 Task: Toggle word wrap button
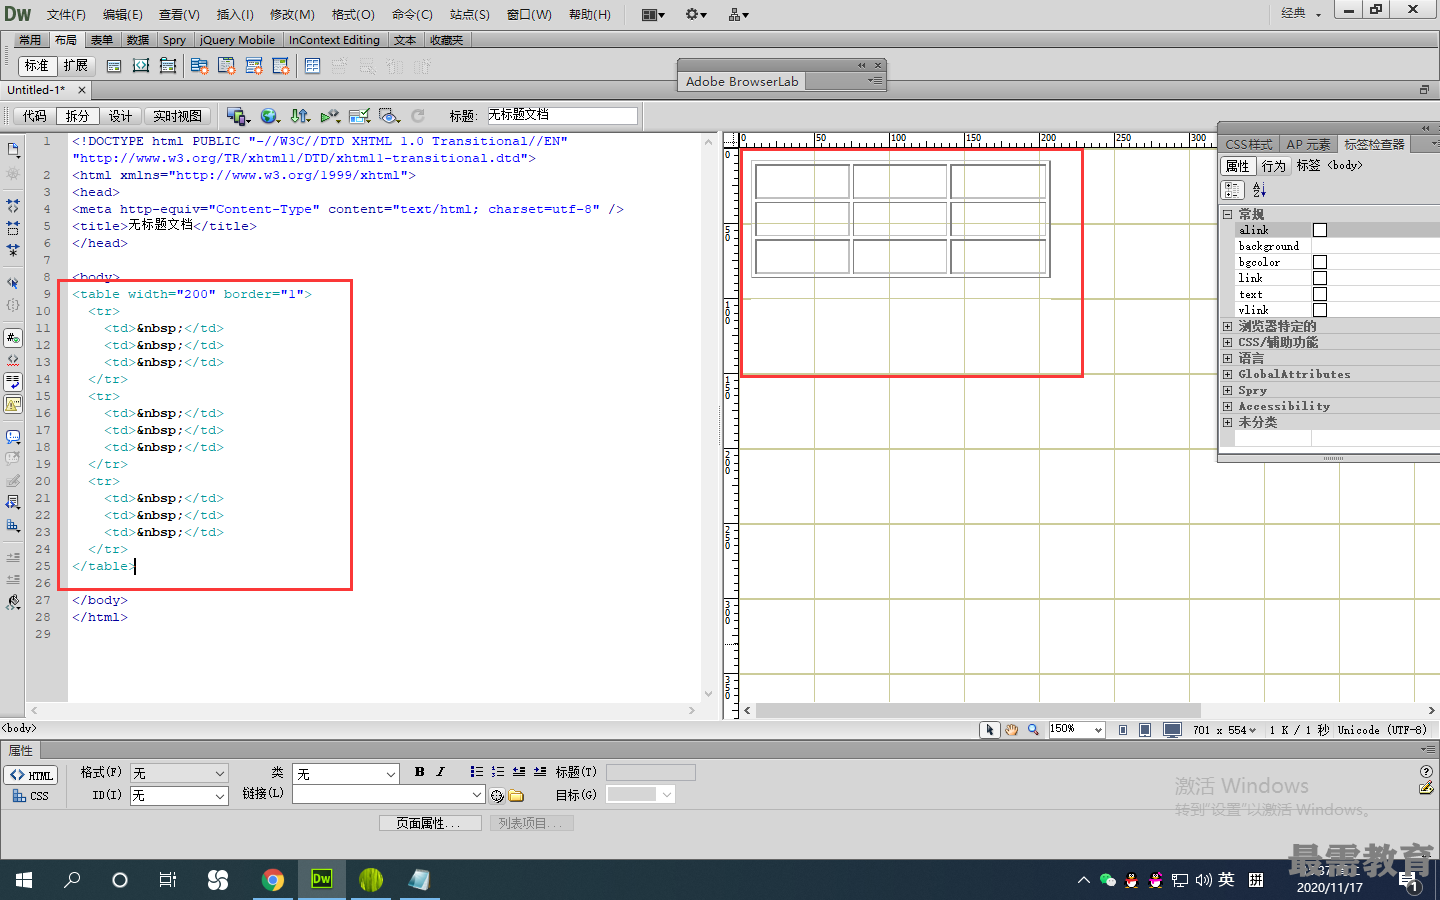pos(13,381)
